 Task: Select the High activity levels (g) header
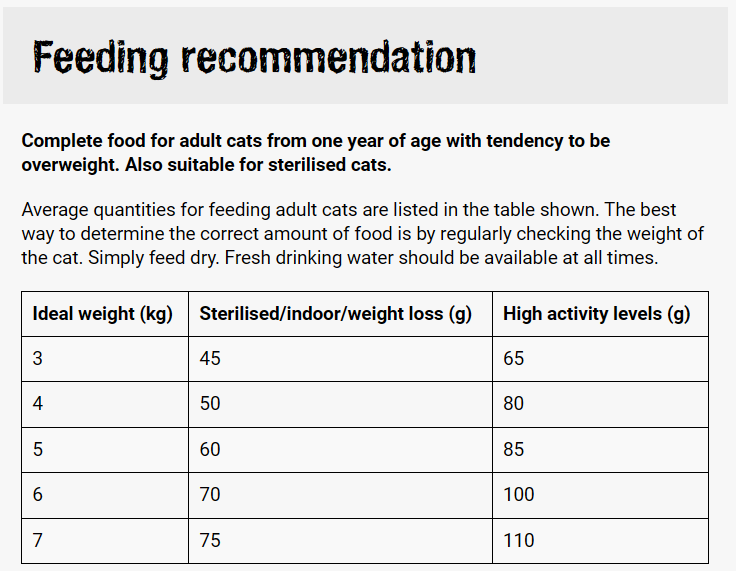[597, 314]
